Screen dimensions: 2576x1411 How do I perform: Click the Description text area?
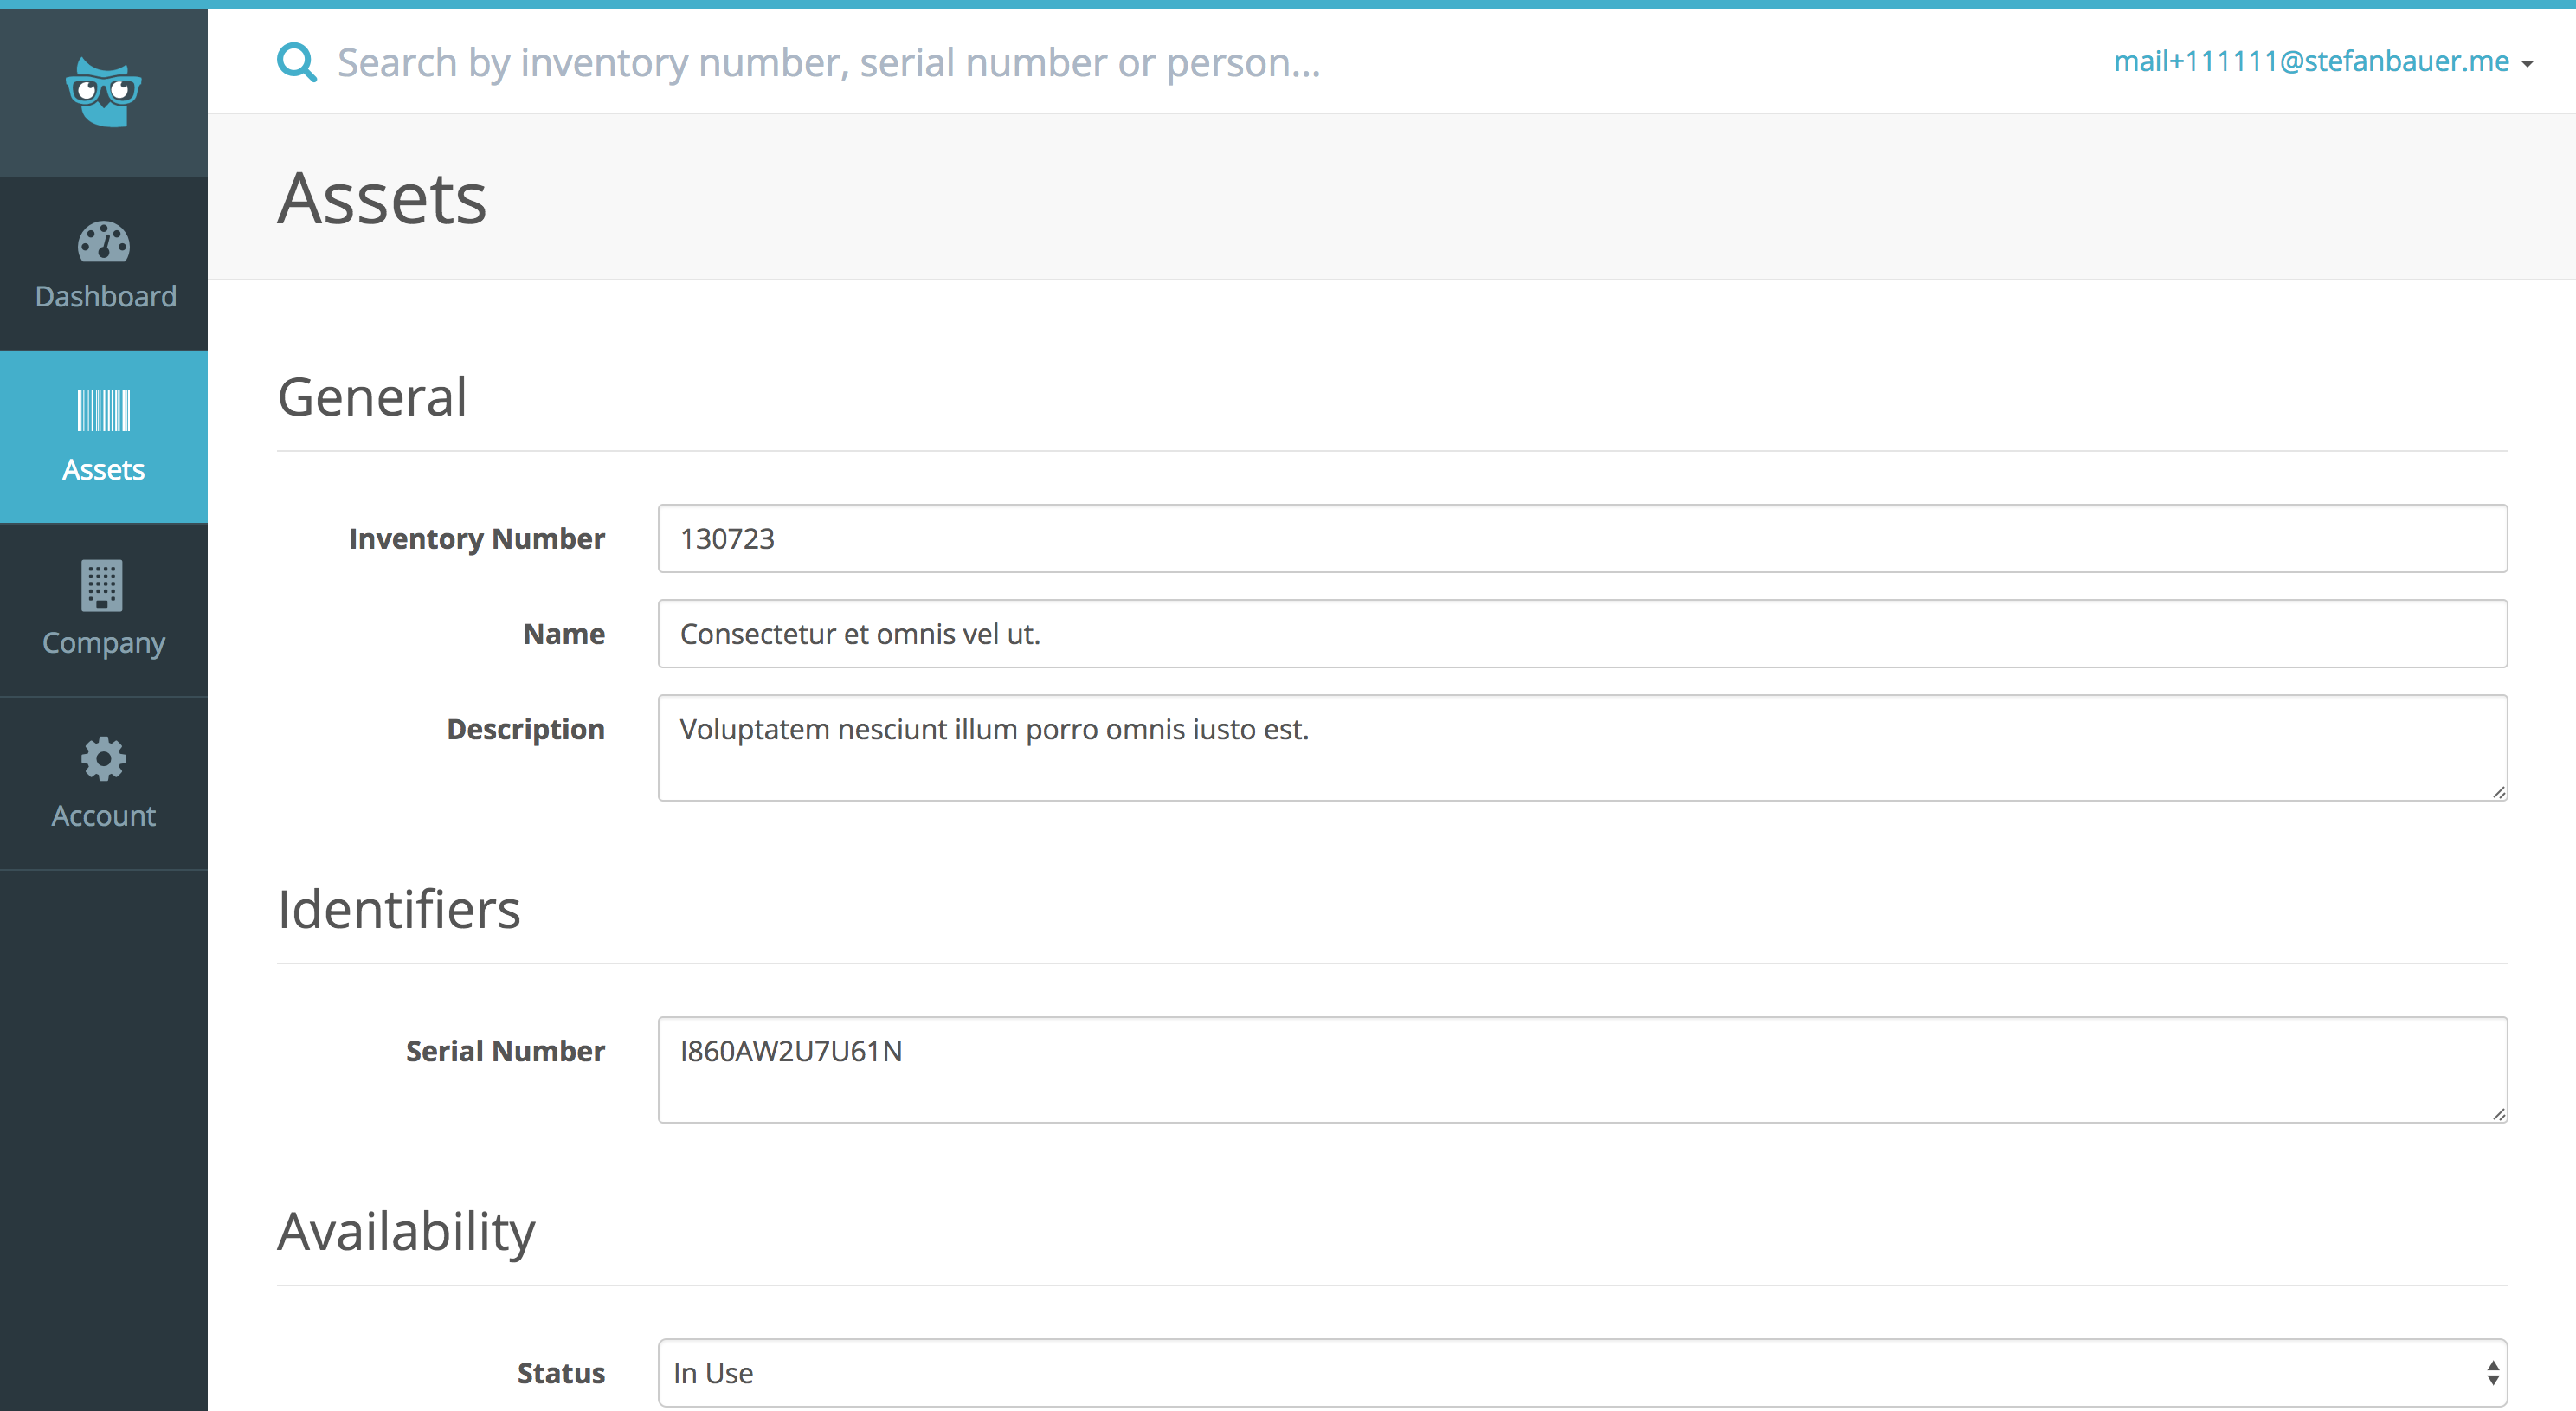click(x=1582, y=748)
